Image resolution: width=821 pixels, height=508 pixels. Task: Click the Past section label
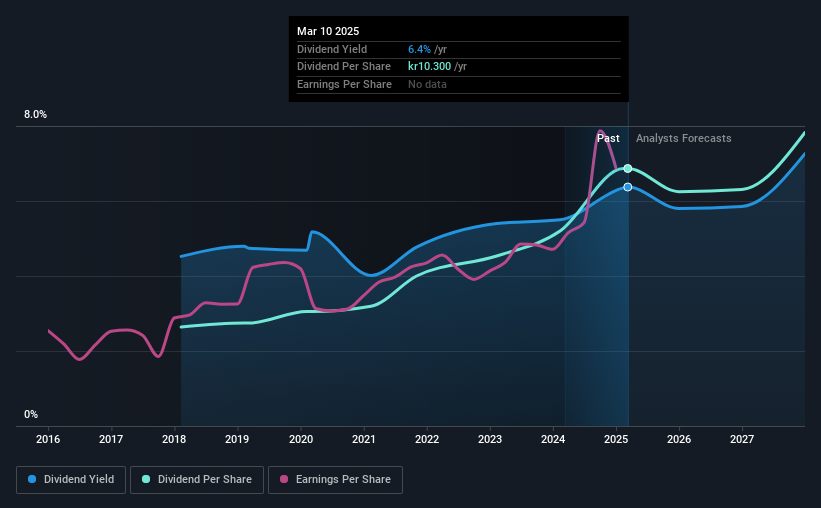click(608, 138)
